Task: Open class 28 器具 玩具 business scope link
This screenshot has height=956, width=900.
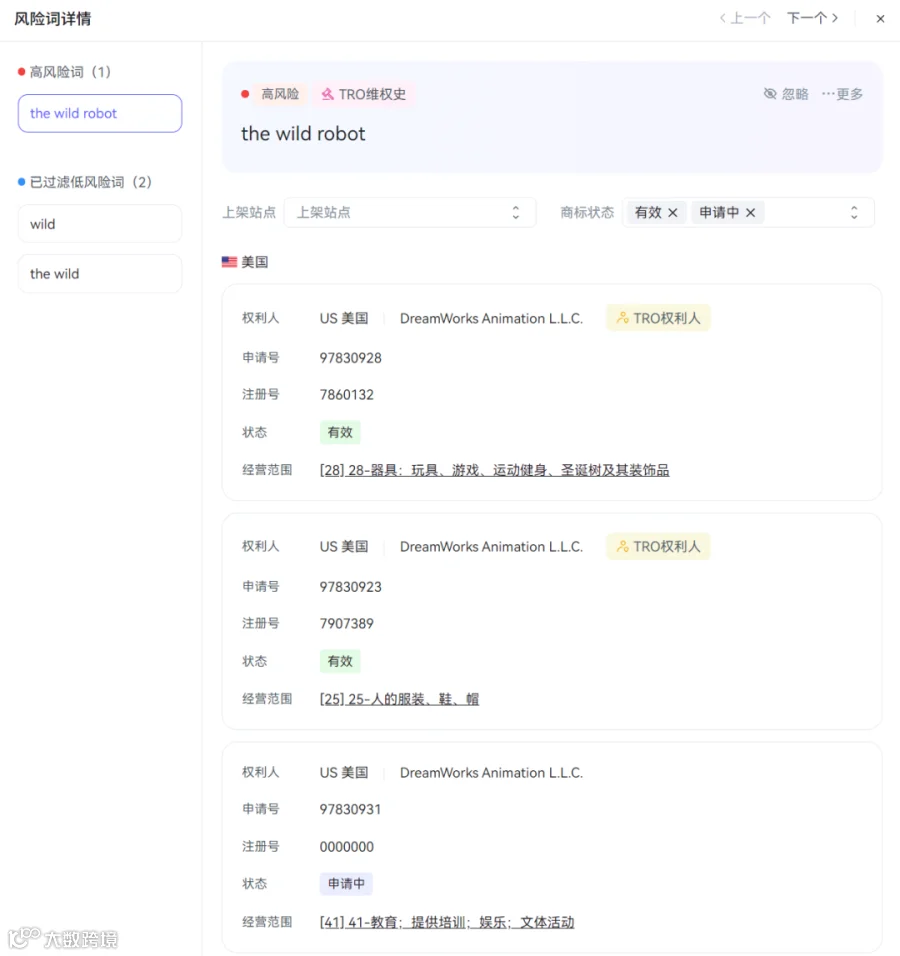Action: point(495,470)
